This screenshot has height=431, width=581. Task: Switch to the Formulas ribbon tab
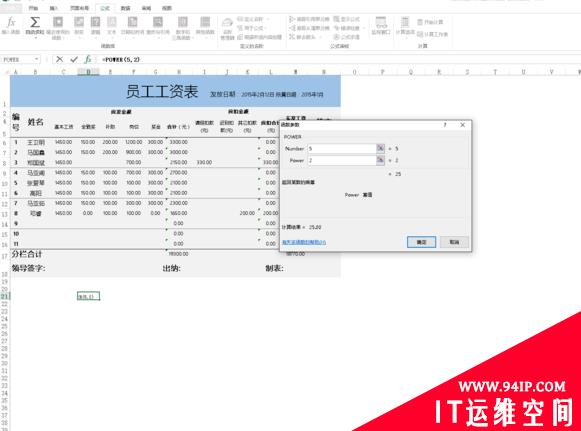coord(104,8)
